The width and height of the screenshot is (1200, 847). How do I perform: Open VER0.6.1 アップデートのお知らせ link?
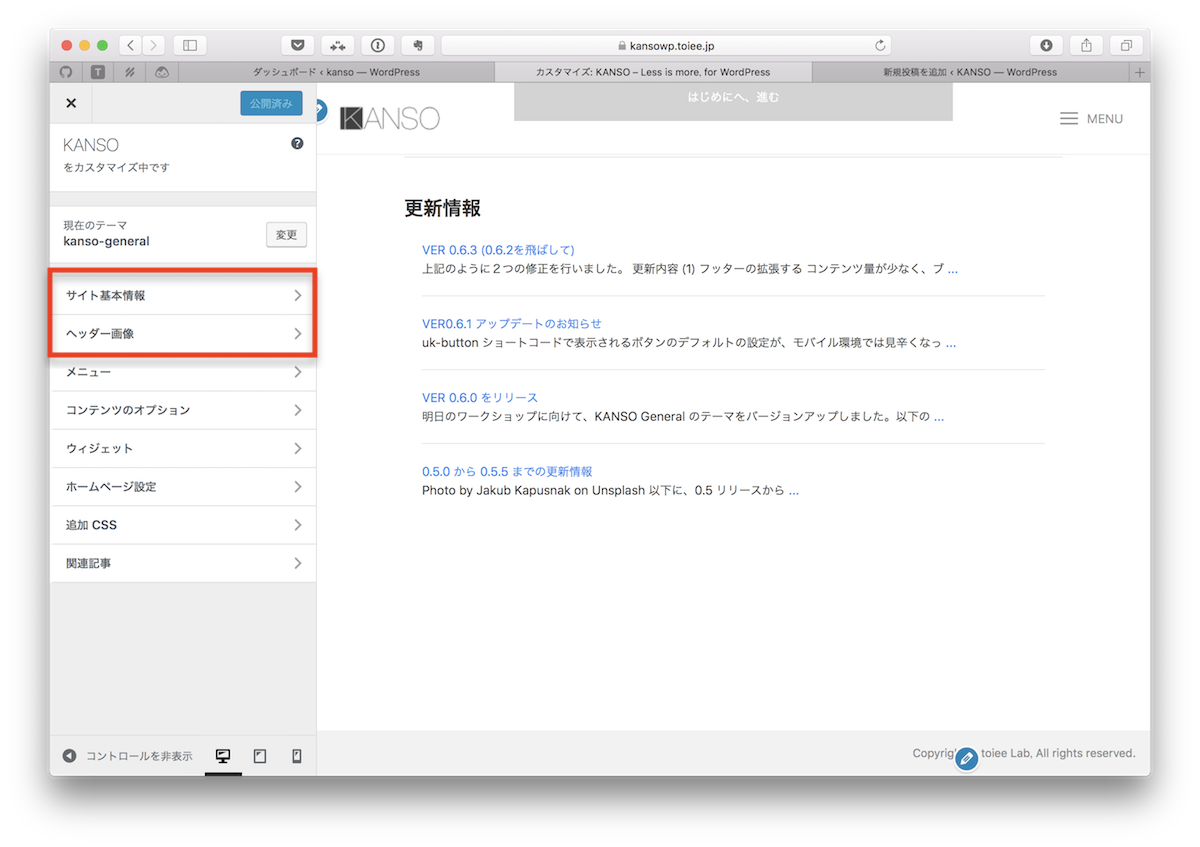tap(512, 324)
